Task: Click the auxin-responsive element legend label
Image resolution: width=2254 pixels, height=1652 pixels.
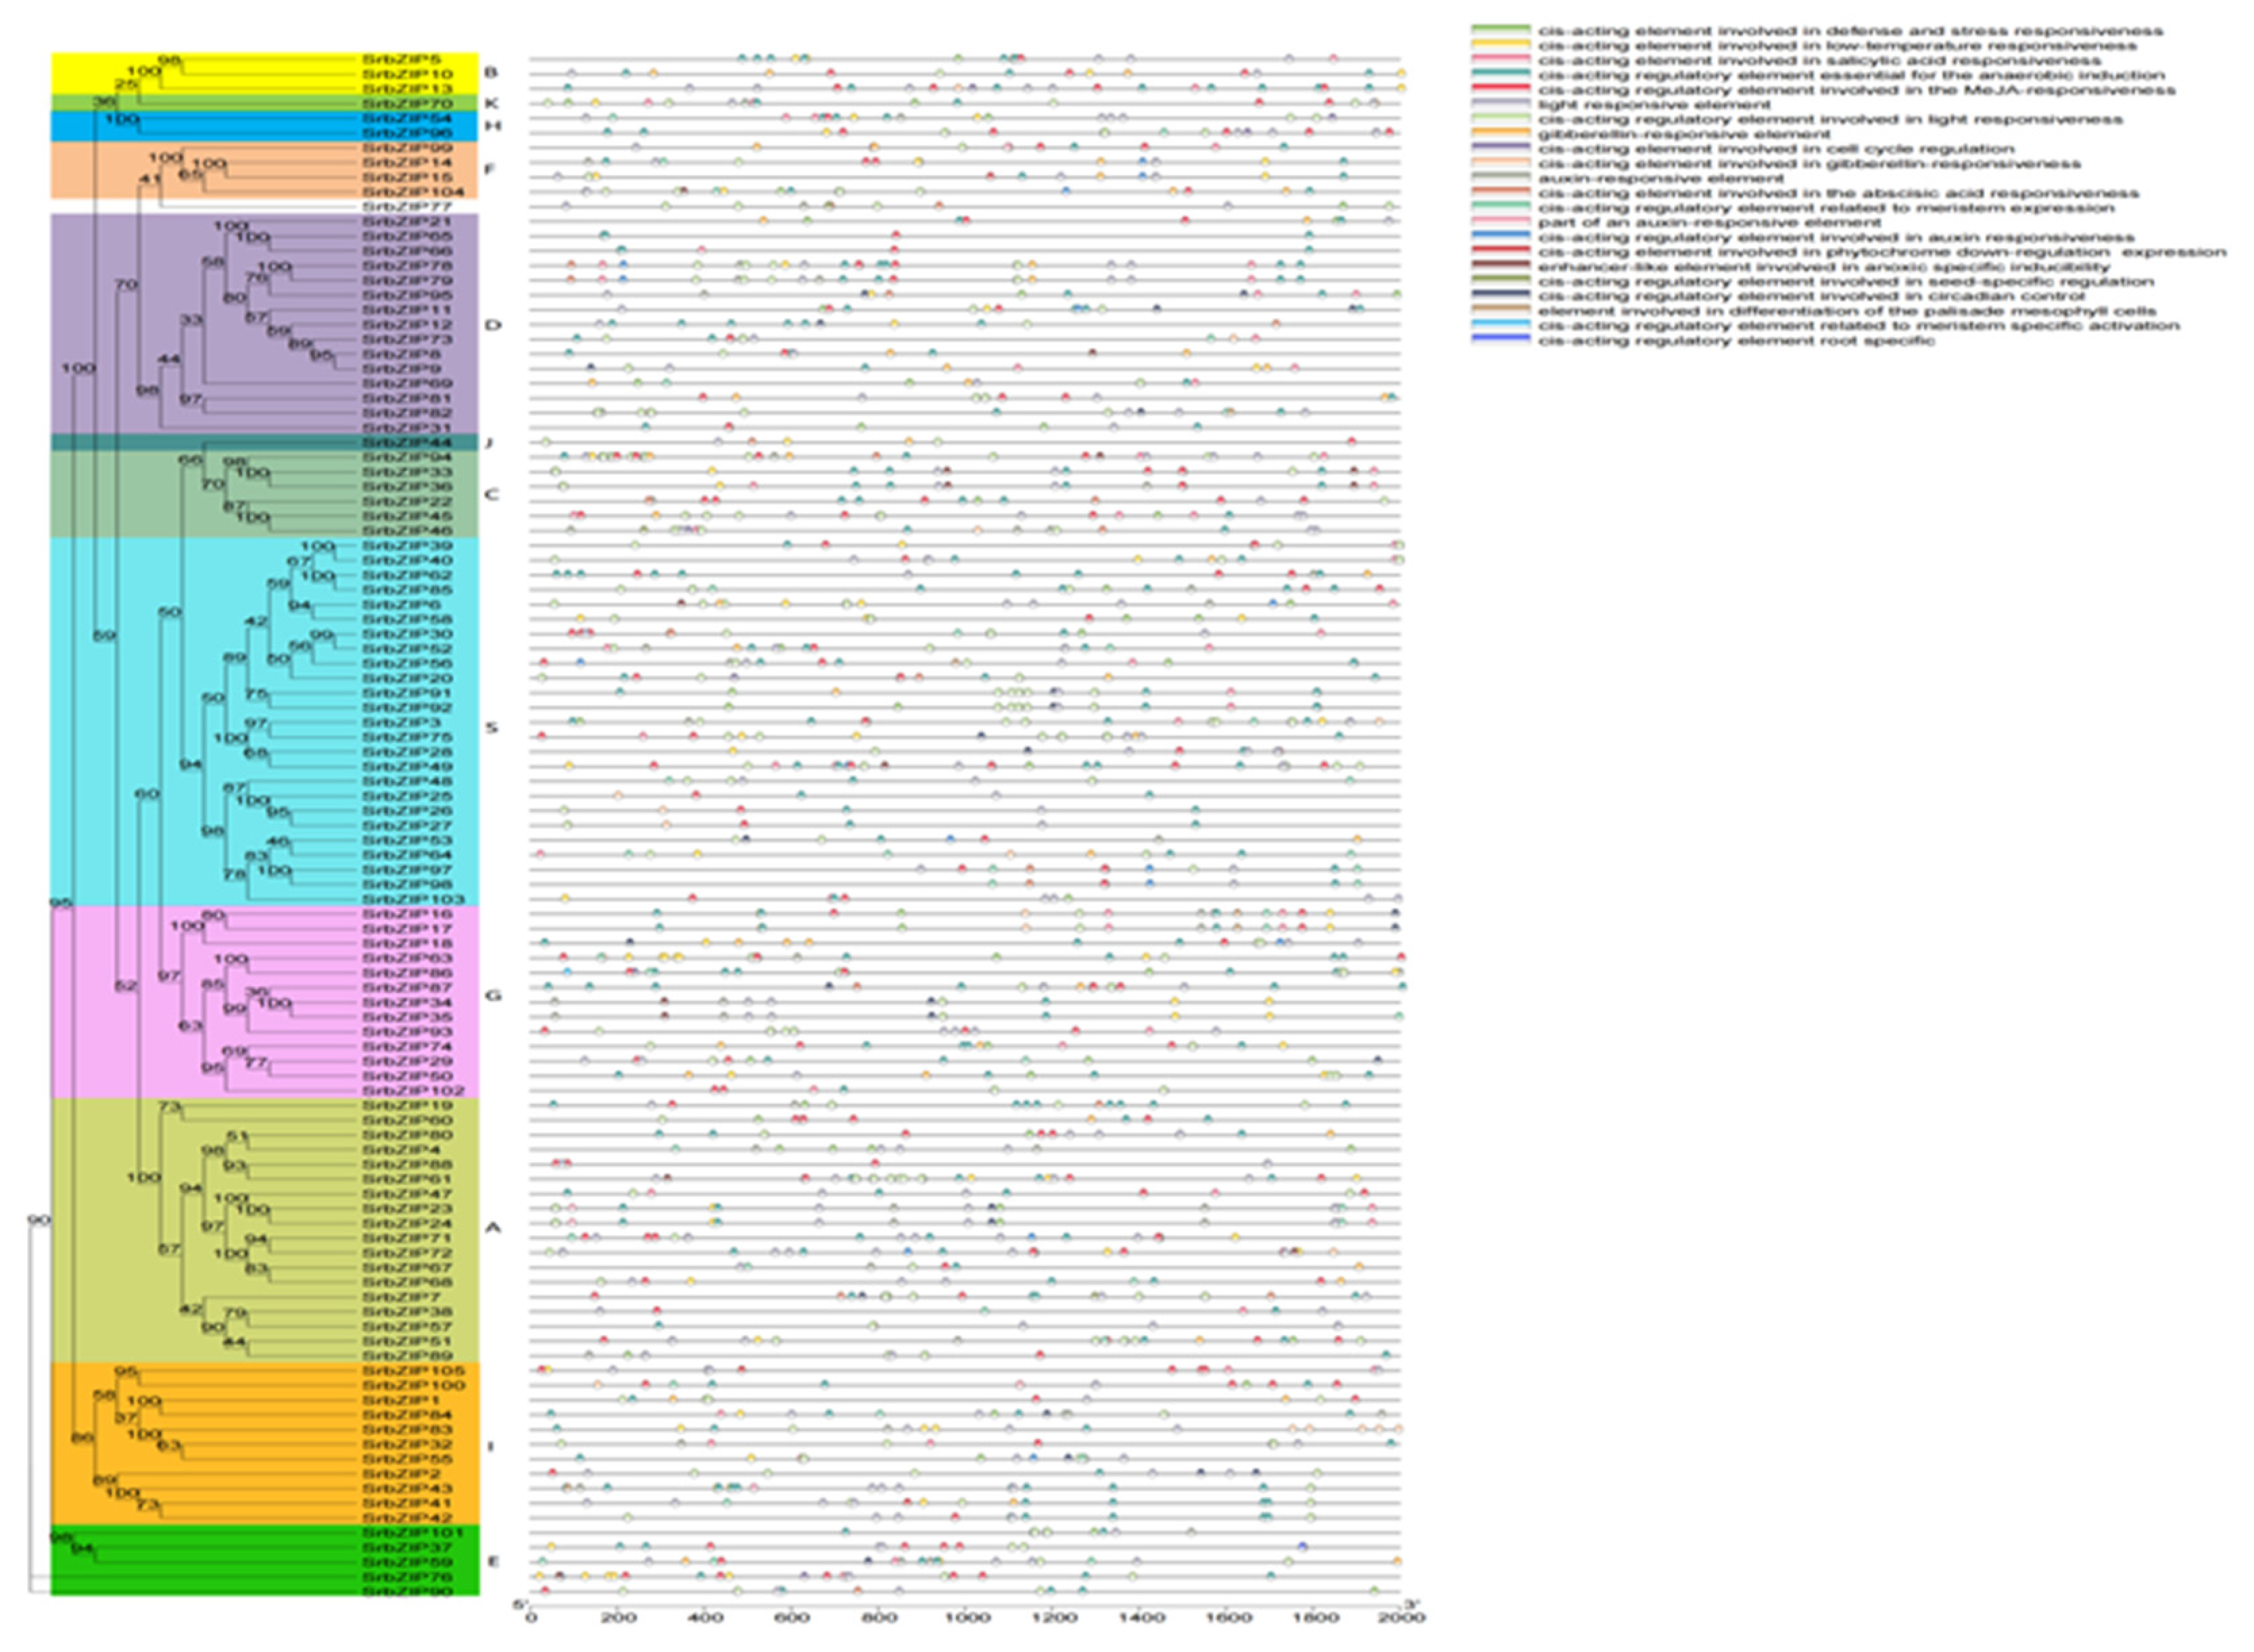Action: pyautogui.click(x=1660, y=178)
